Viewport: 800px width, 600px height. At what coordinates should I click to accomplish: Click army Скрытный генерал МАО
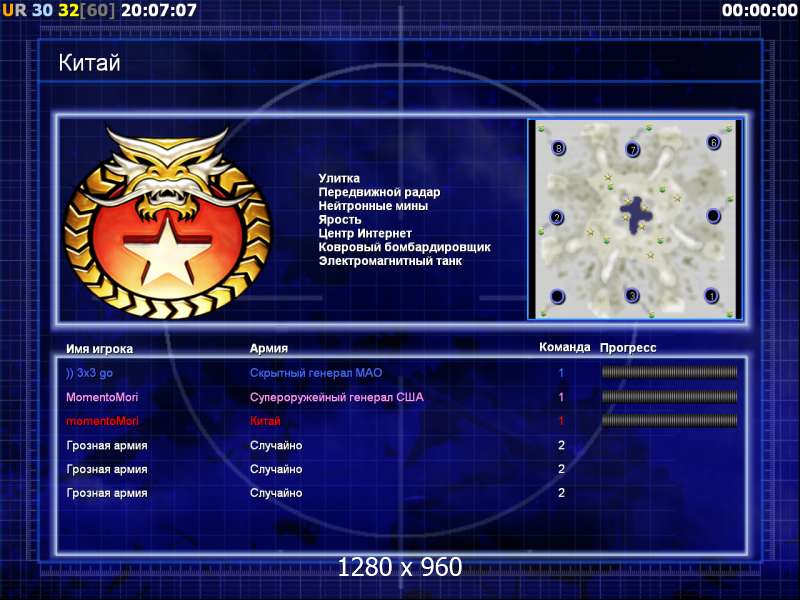tap(316, 372)
